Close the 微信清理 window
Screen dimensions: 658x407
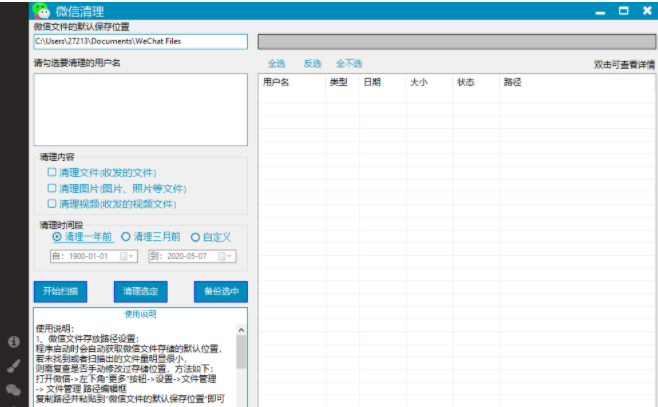[x=647, y=10]
